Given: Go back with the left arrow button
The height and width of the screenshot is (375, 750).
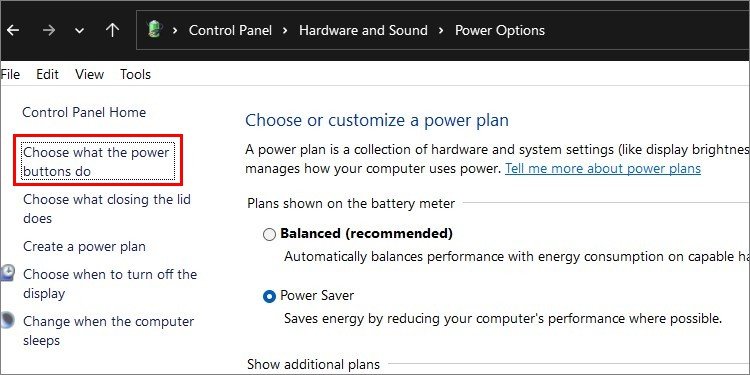Looking at the screenshot, I should click(x=12, y=31).
